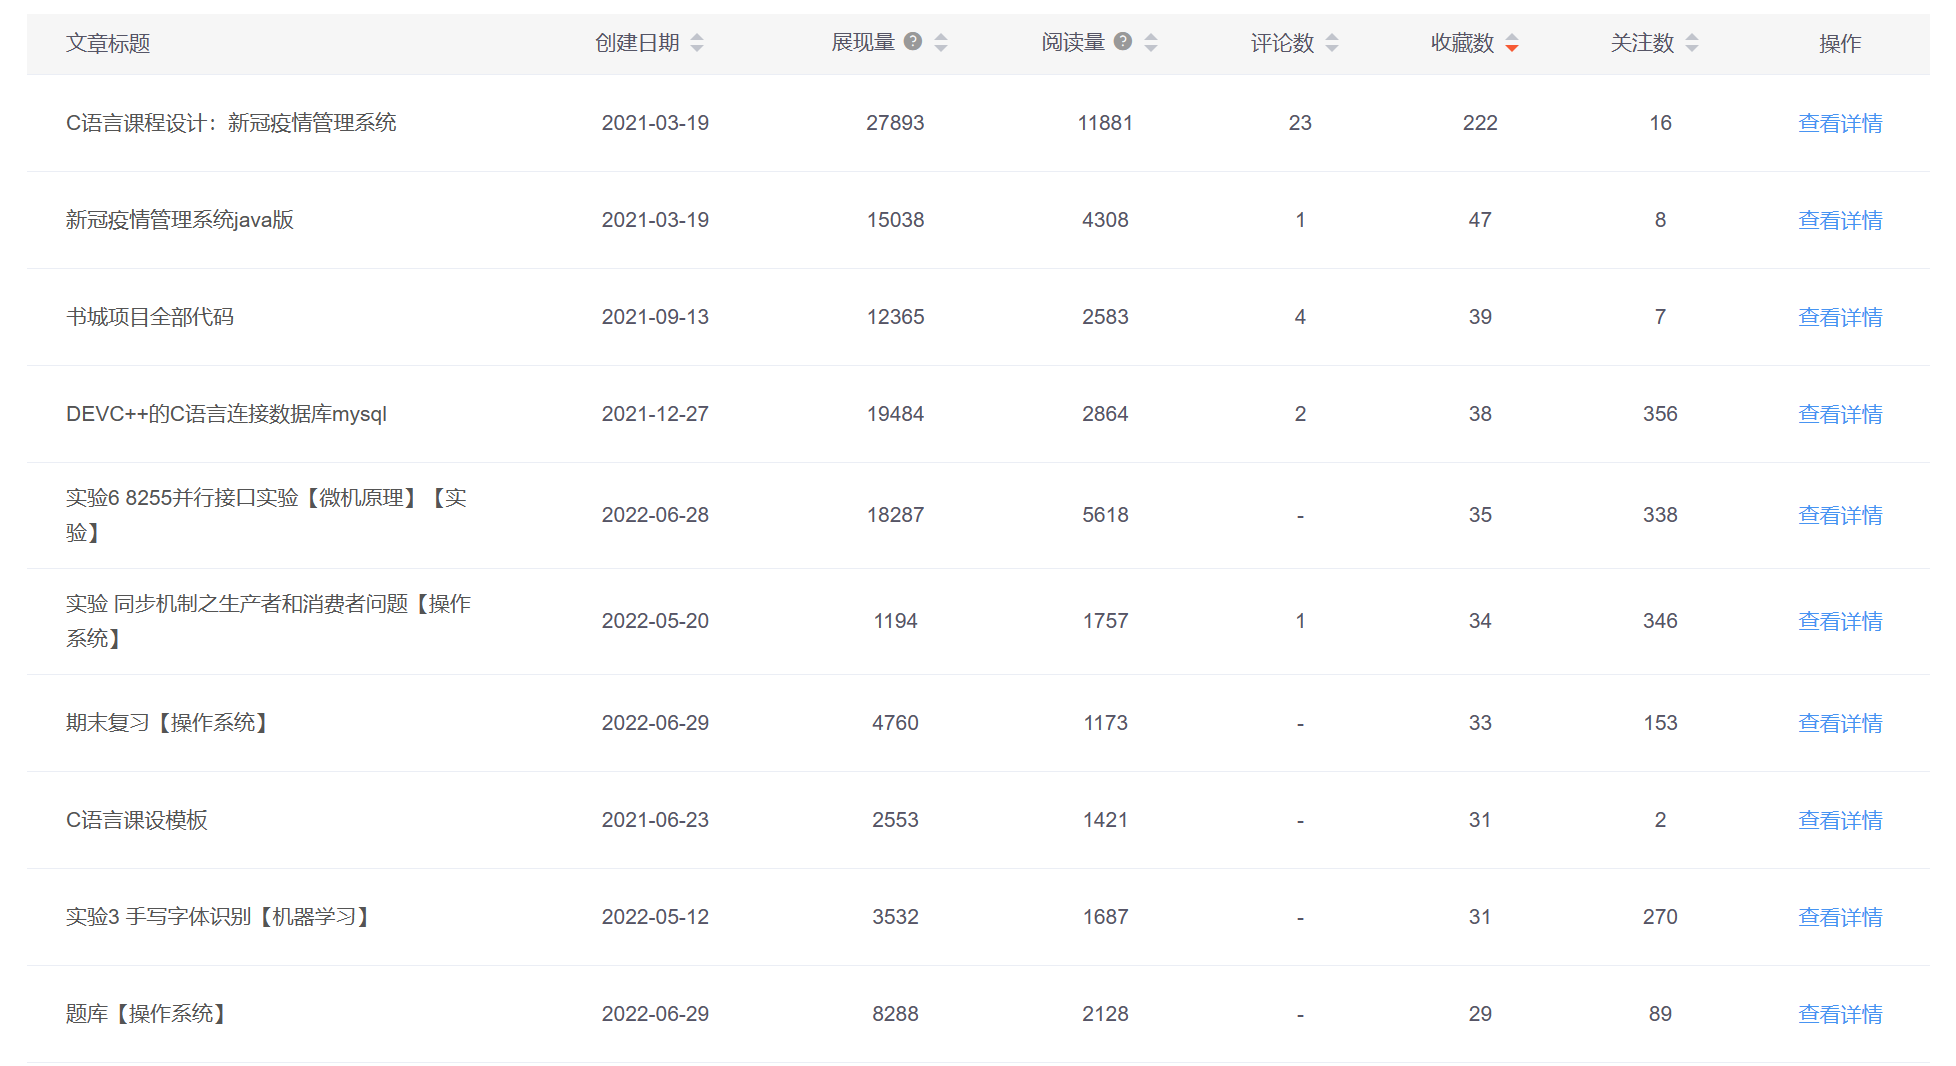Click 评论数 value 23
Image resolution: width=1956 pixels, height=1066 pixels.
(x=1300, y=123)
